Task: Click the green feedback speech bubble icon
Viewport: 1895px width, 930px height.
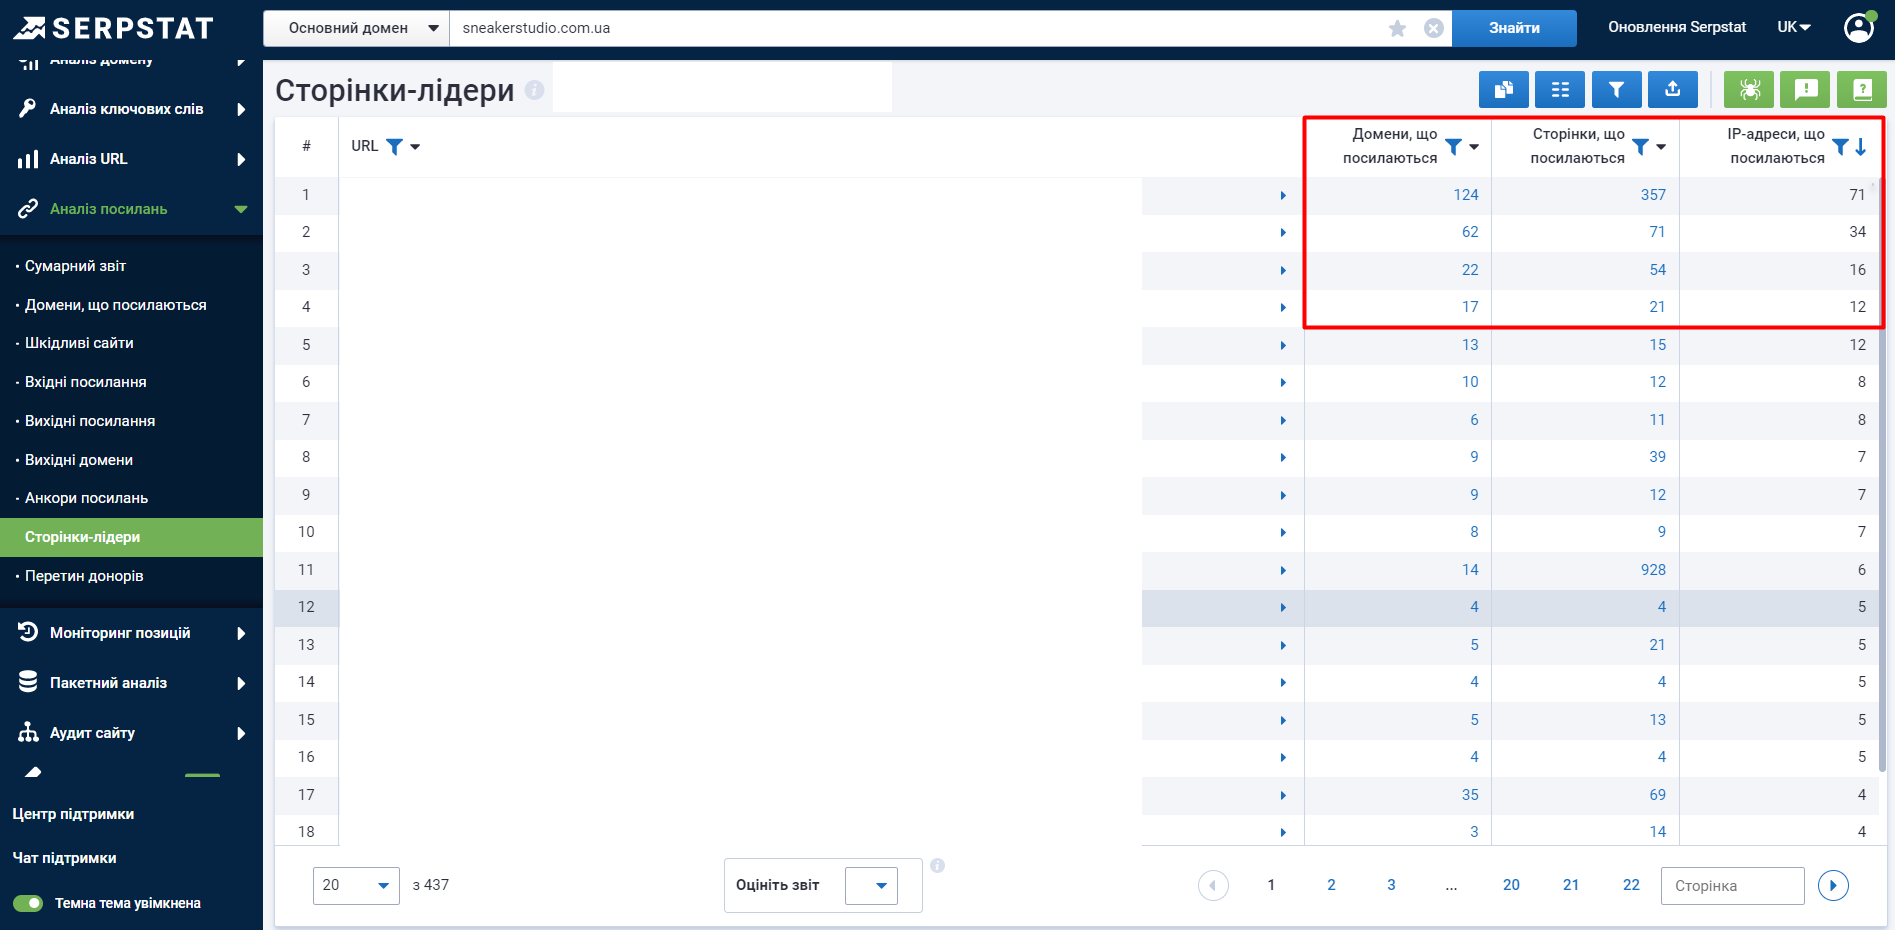Action: pos(1805,90)
